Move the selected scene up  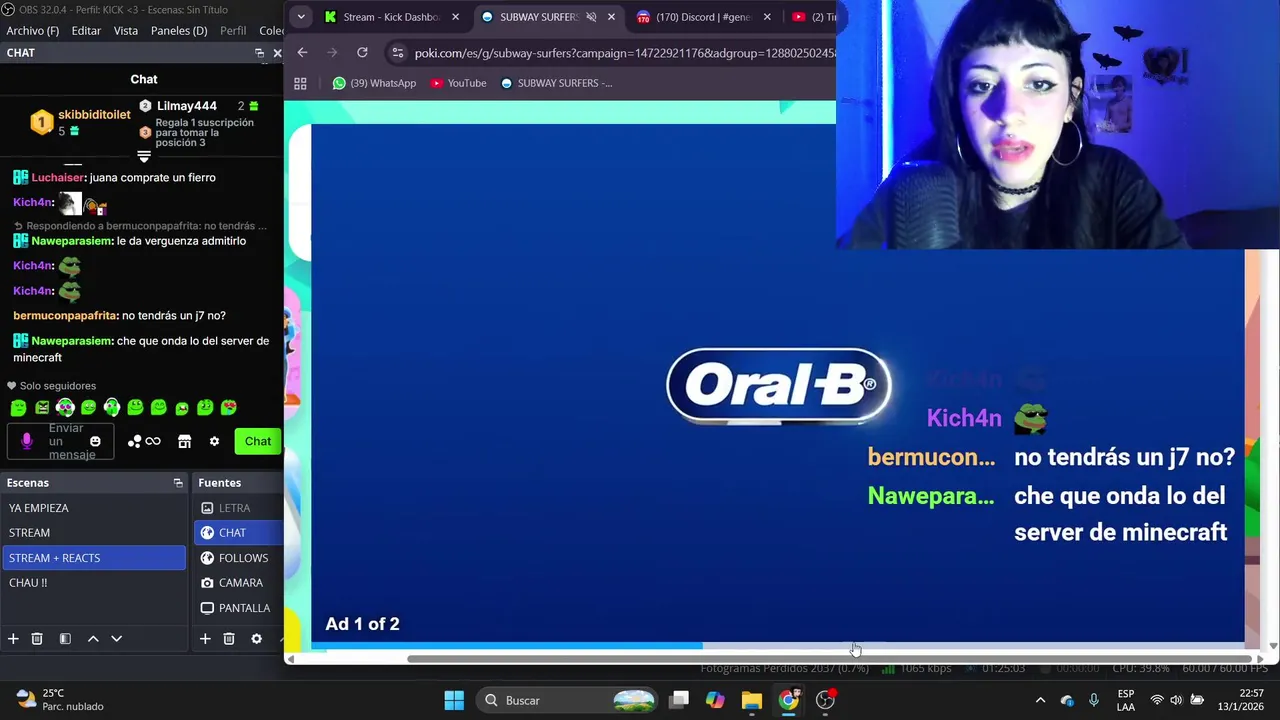93,639
